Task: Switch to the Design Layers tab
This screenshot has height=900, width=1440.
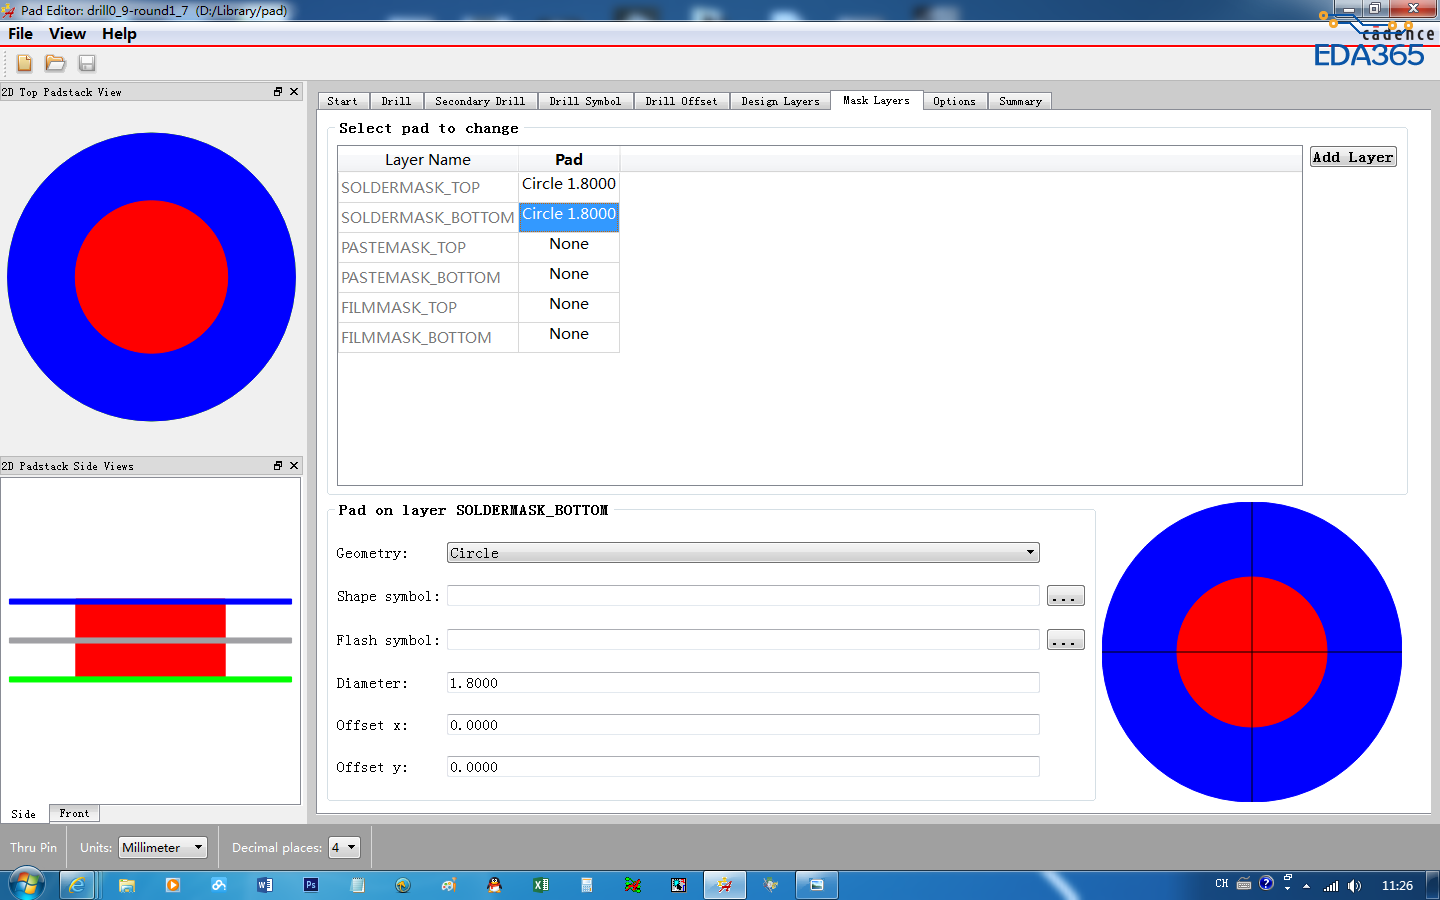Action: click(780, 101)
